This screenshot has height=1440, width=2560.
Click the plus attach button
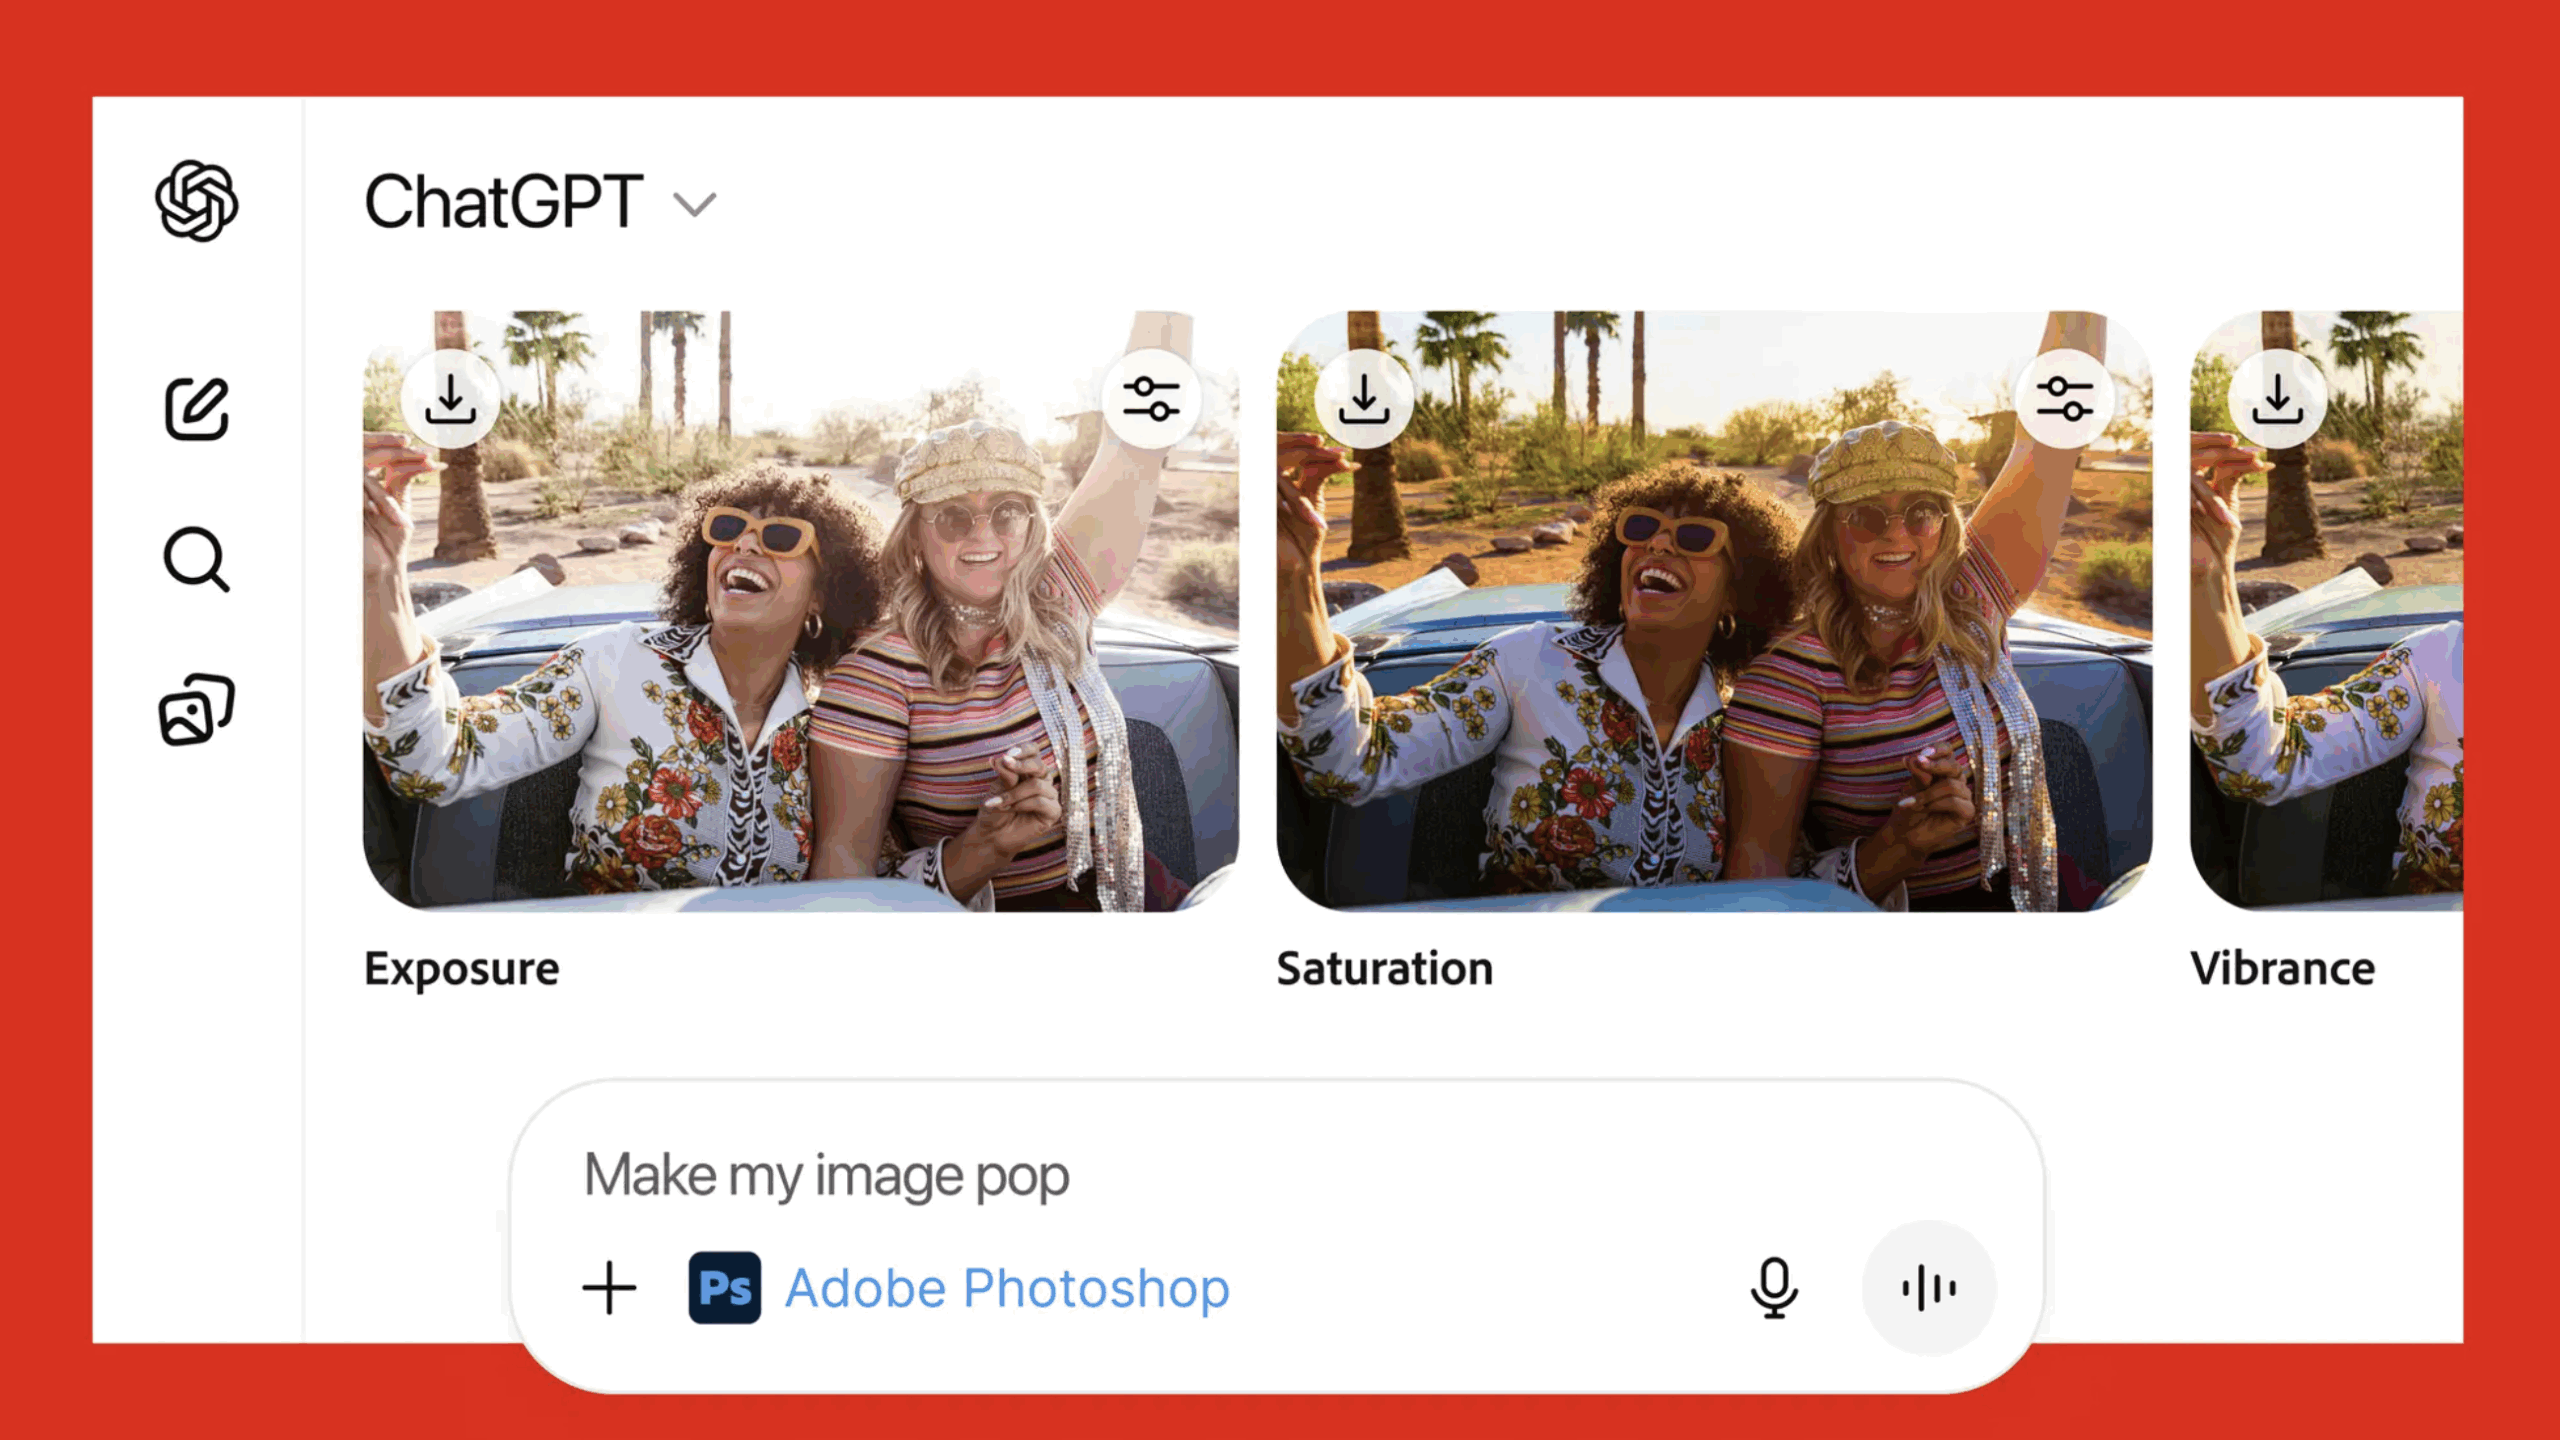point(609,1288)
